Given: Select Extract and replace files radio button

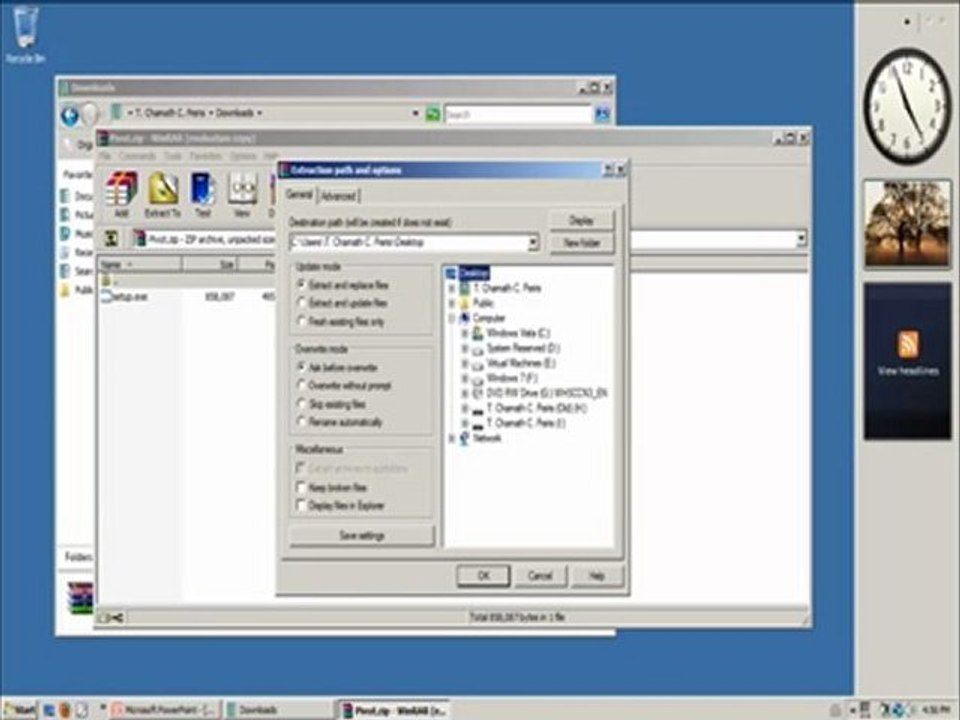Looking at the screenshot, I should click(301, 285).
